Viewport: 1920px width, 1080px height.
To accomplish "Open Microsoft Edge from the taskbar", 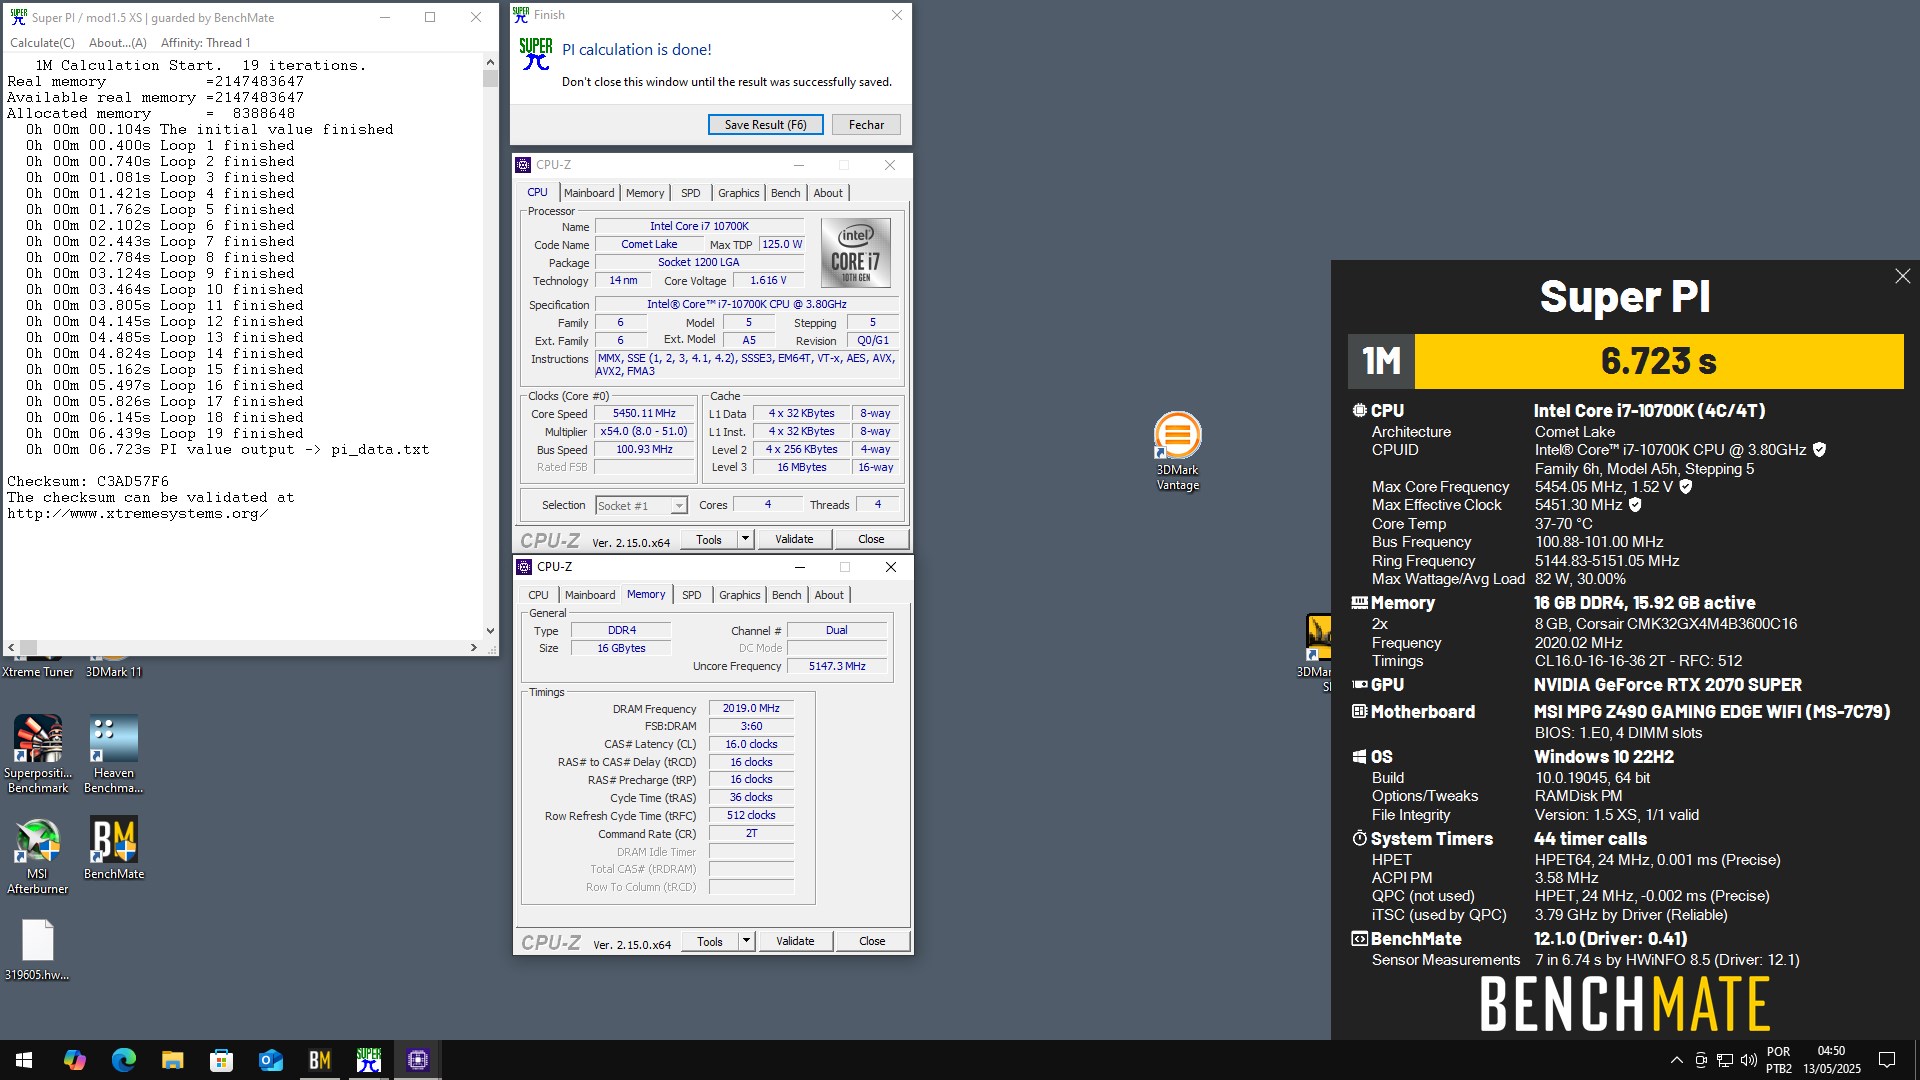I will tap(123, 1060).
